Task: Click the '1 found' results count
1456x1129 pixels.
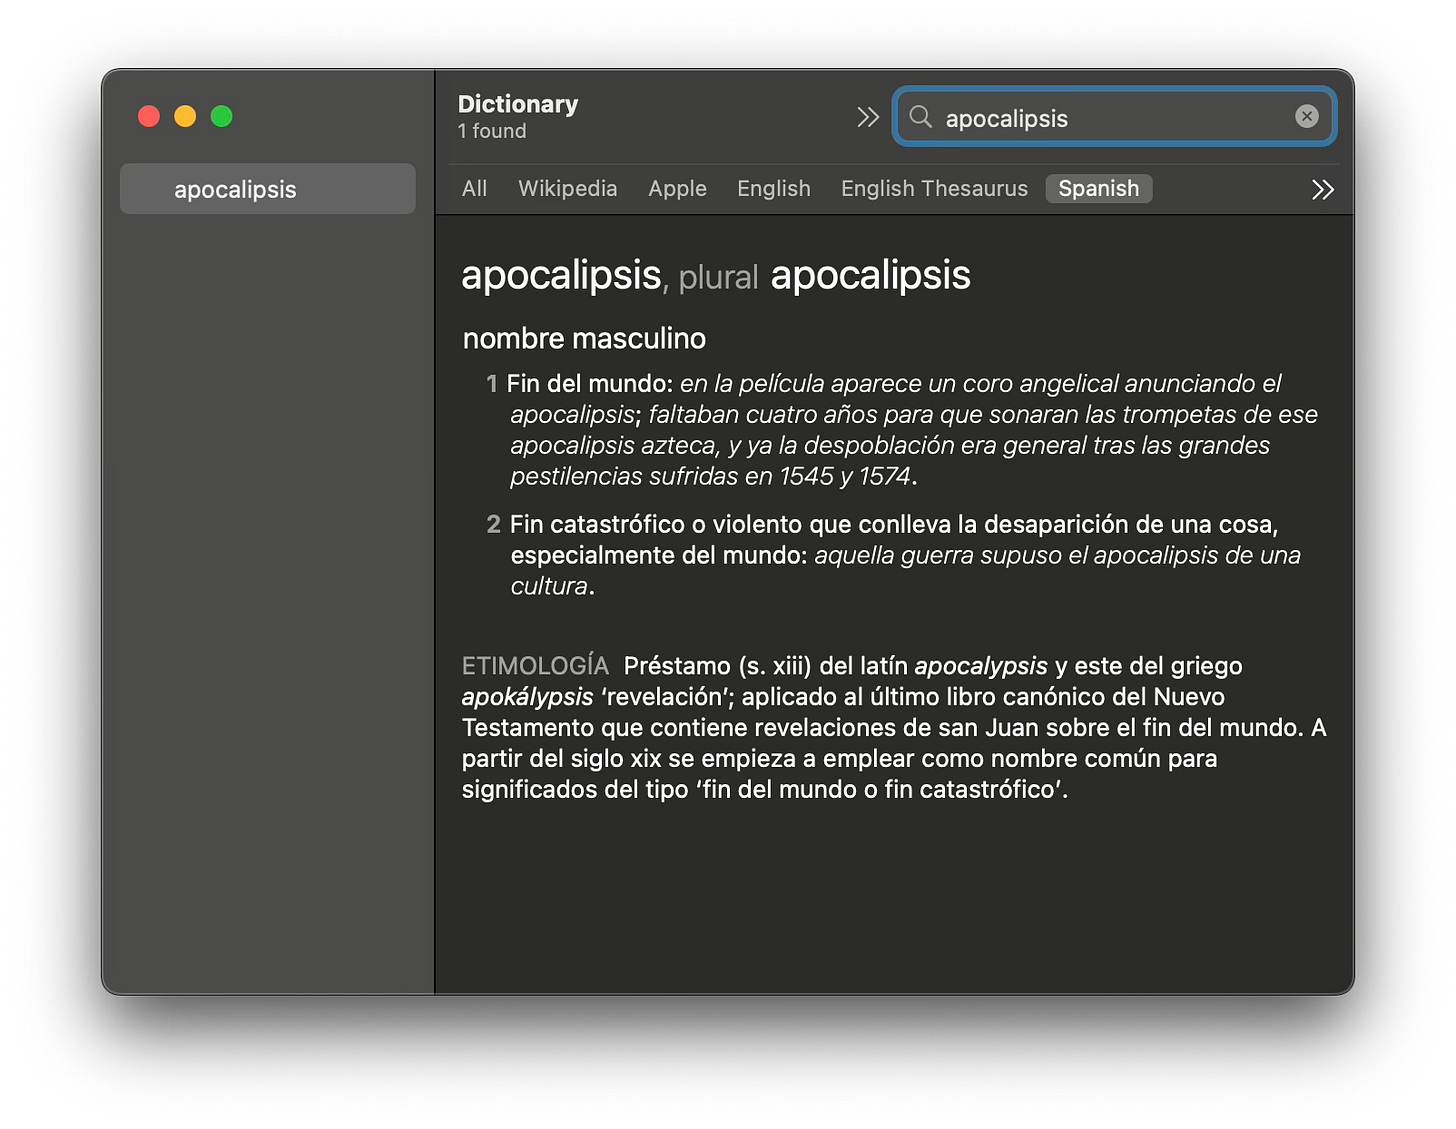Action: 492,132
